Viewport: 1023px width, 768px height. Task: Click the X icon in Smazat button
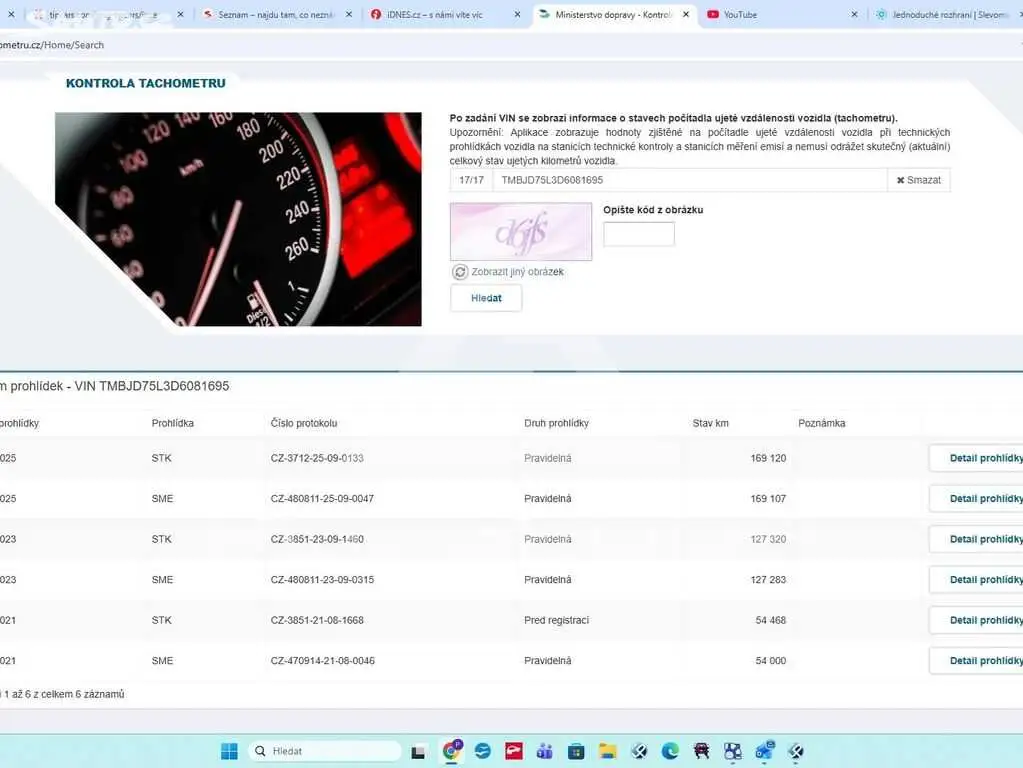[x=900, y=181]
